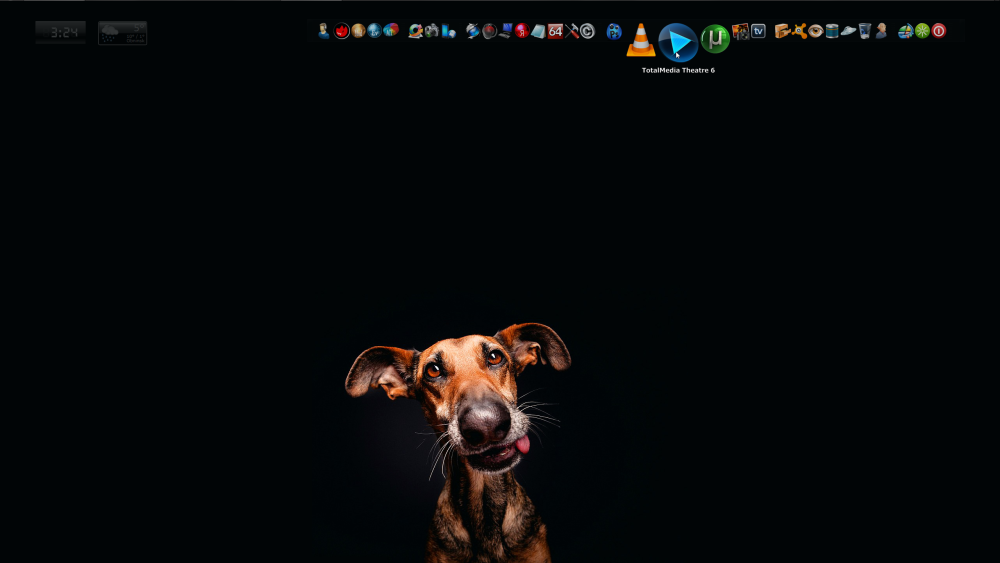Screen dimensions: 1000x563
Task: Open TotalMedia Theatre 6 play icon
Action: [x=678, y=43]
